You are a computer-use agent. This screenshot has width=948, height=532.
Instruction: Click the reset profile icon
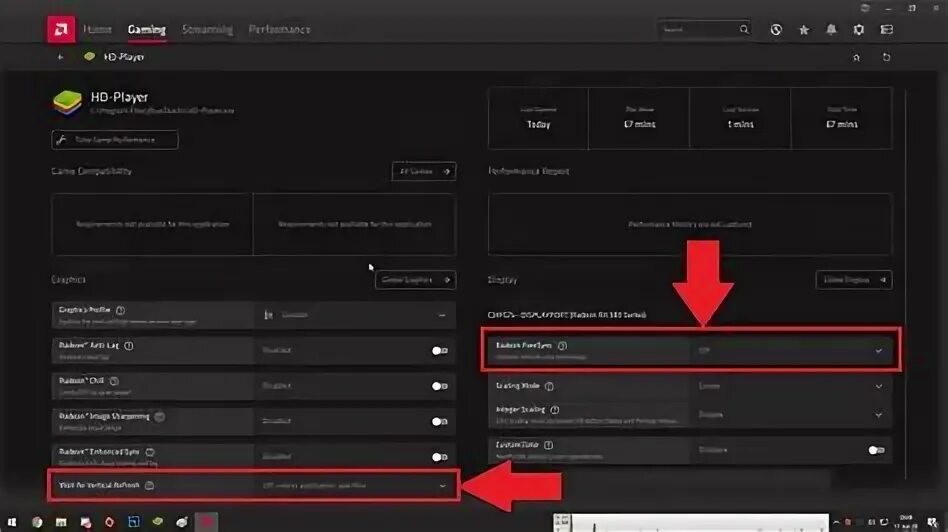click(x=886, y=57)
